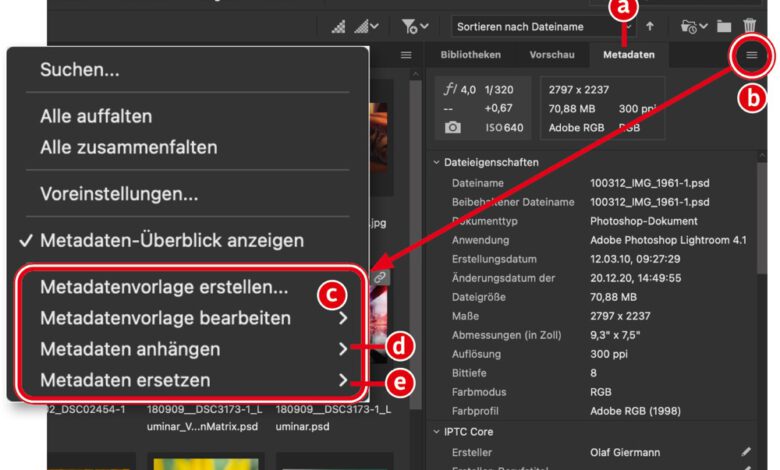Open the thumbnail quality options icon
Screen dimensions: 780x470
339,26
